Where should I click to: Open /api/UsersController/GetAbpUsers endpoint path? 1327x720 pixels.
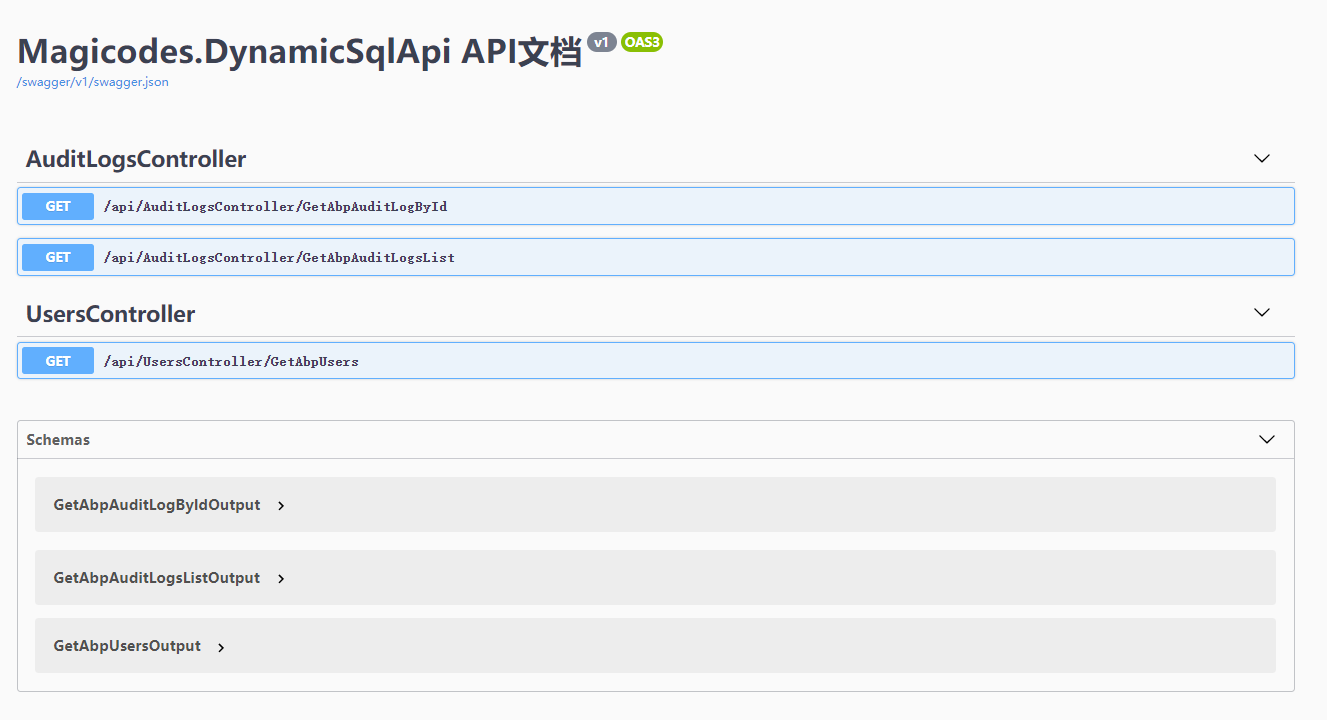[x=231, y=362]
